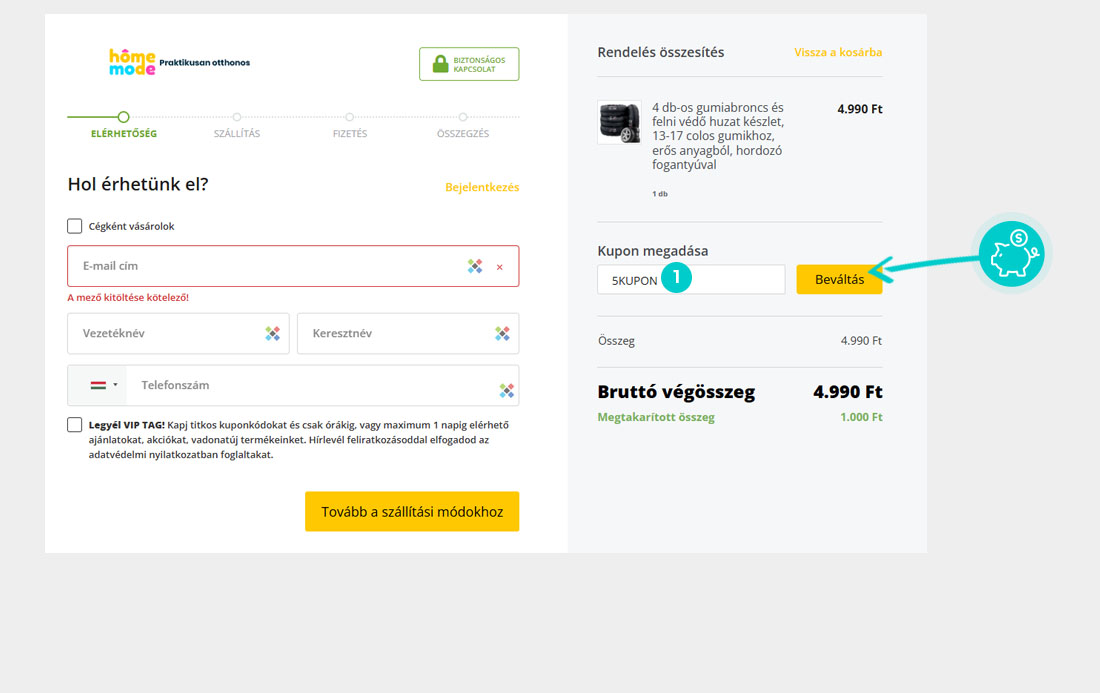The image size is (1100, 693).
Task: Click Tovább a szállítási módokhoz button
Action: pos(412,511)
